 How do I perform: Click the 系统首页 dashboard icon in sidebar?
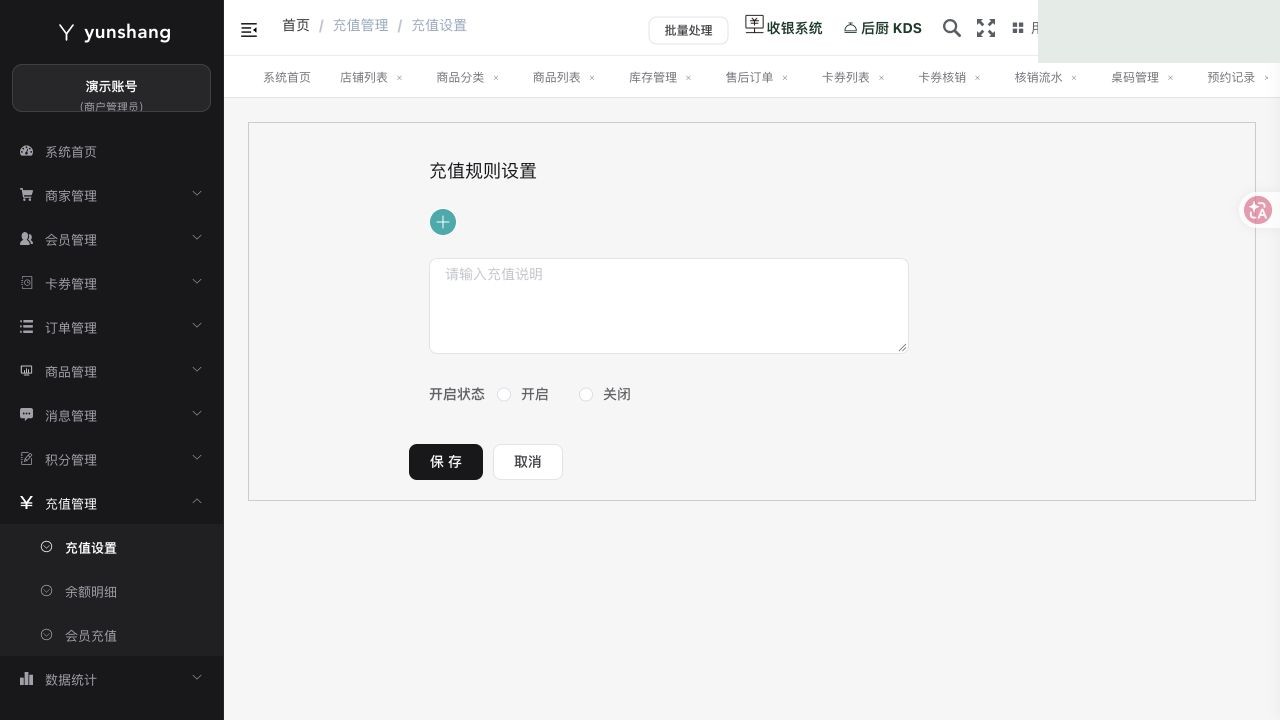pyautogui.click(x=27, y=151)
